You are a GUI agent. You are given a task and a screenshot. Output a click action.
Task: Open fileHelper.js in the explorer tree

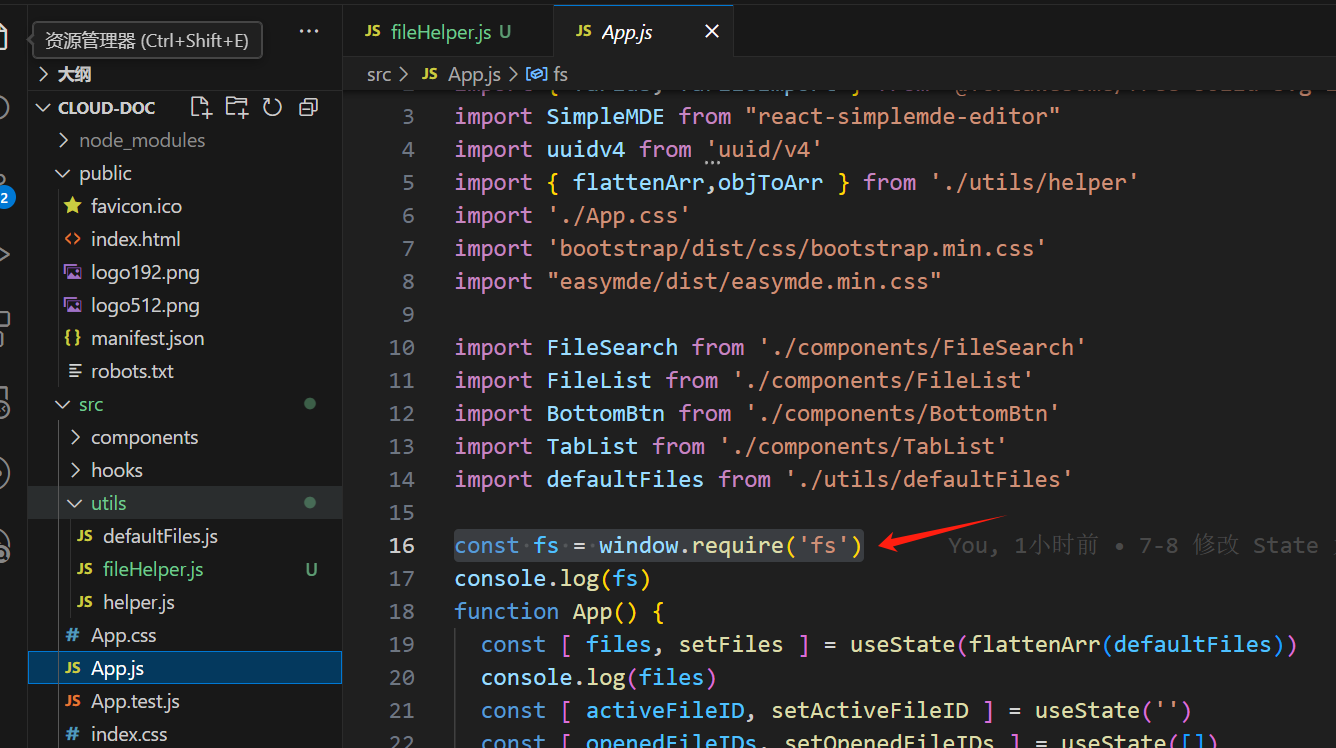pos(185,569)
